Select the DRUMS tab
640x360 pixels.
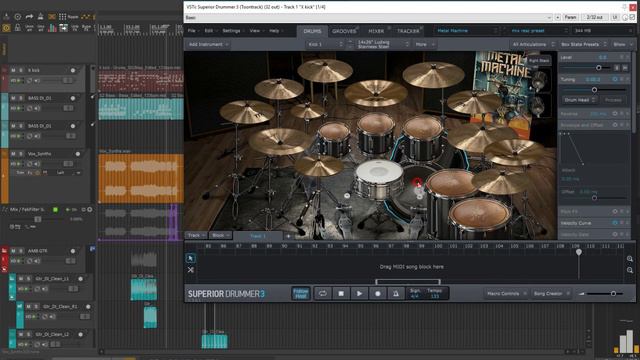pos(312,31)
